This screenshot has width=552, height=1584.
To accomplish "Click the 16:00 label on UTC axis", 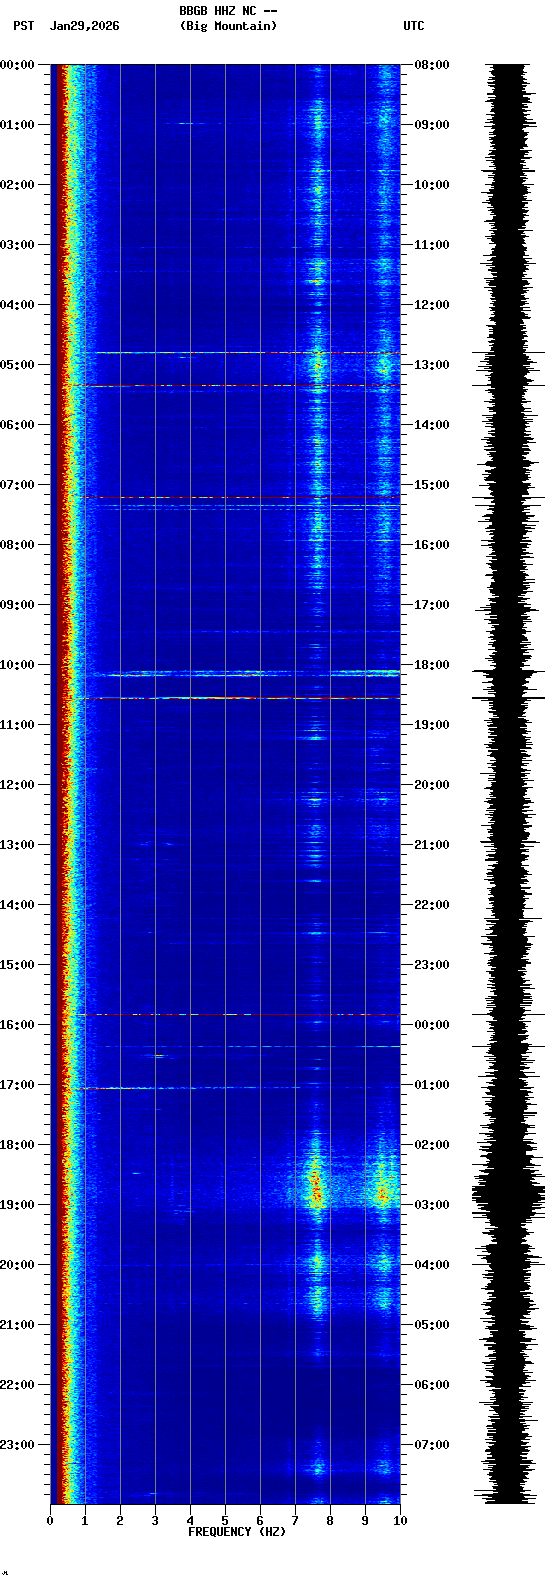I will (432, 545).
